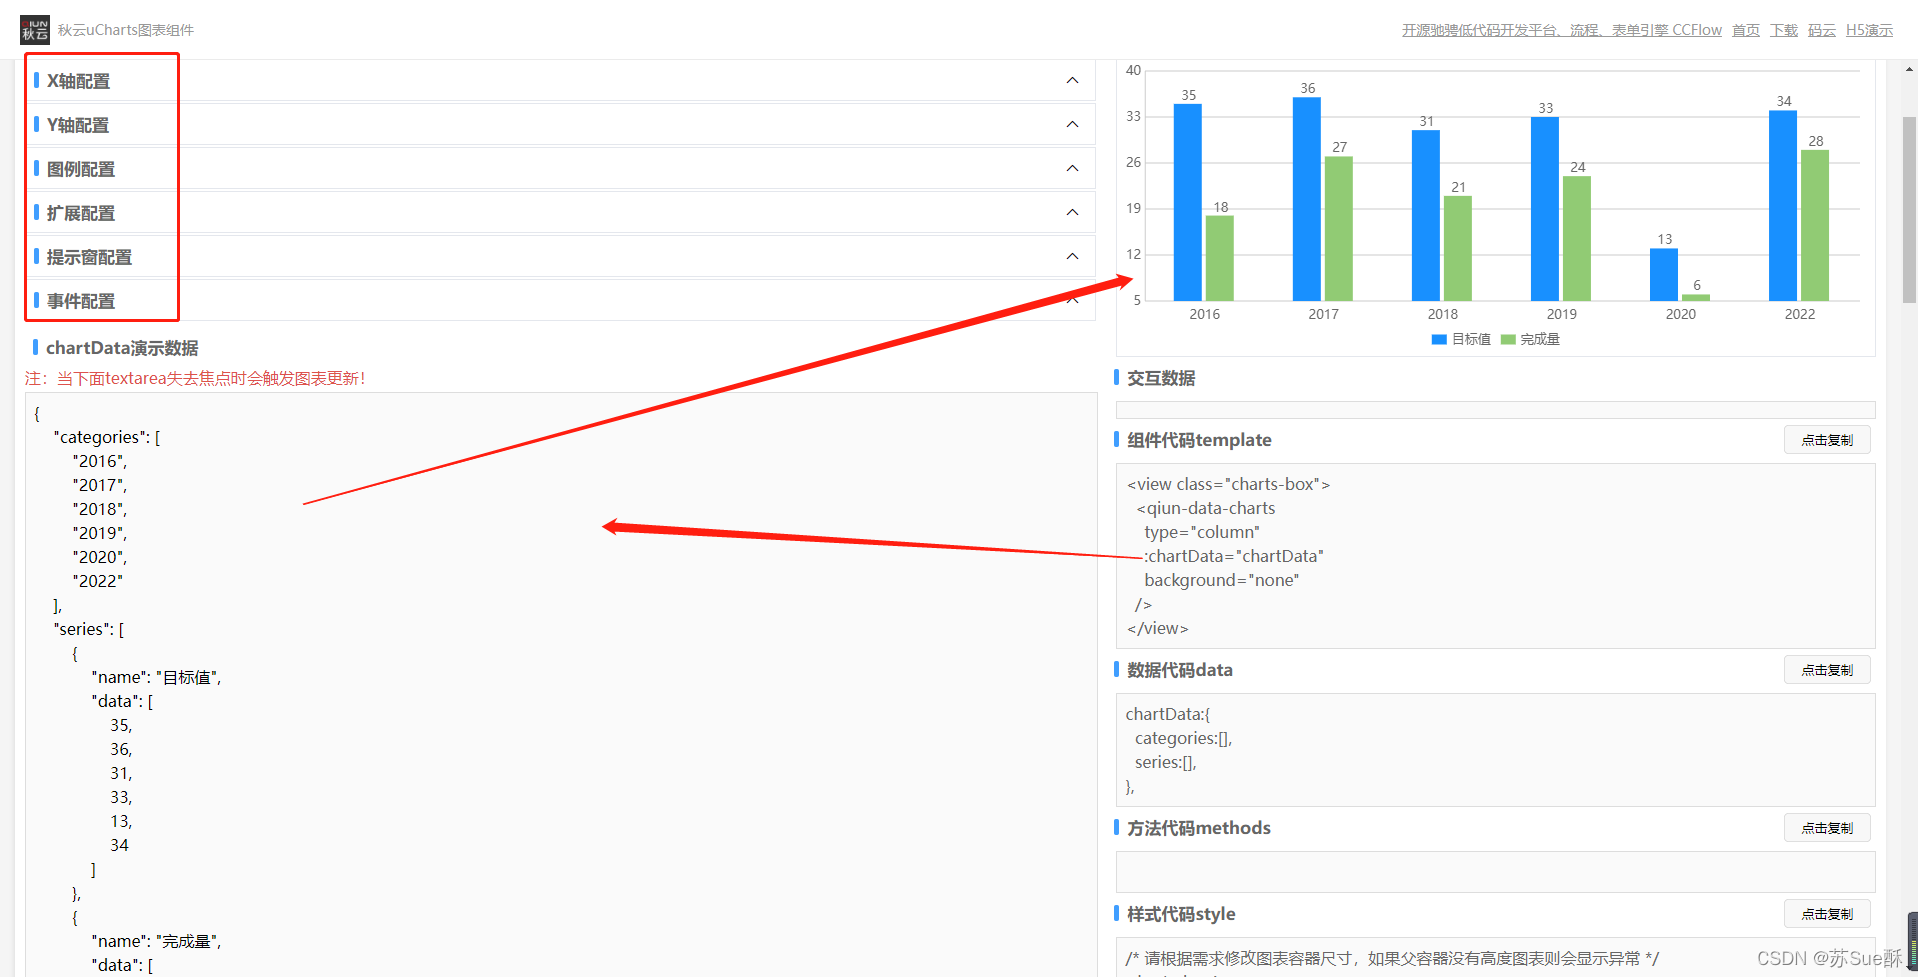Open the H5演示 link
This screenshot has width=1918, height=977.
click(x=1869, y=30)
